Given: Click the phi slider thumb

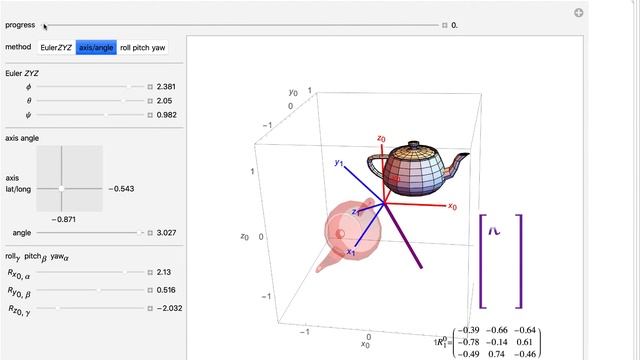Looking at the screenshot, I should tap(129, 87).
